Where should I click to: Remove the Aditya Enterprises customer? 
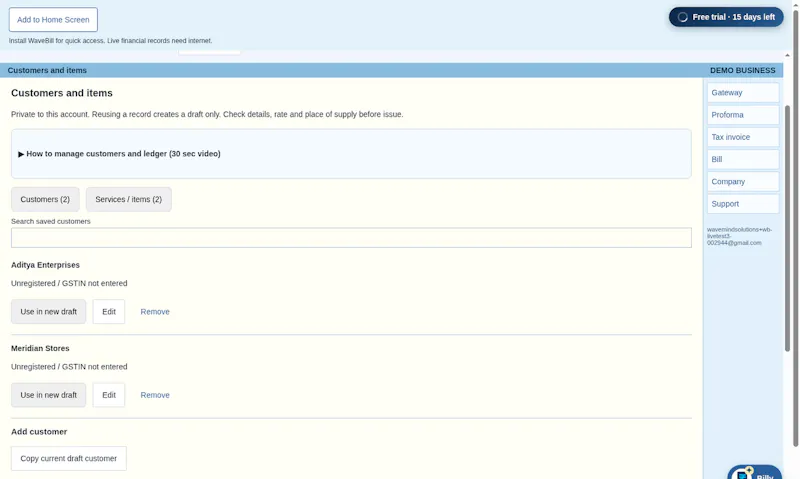(155, 312)
